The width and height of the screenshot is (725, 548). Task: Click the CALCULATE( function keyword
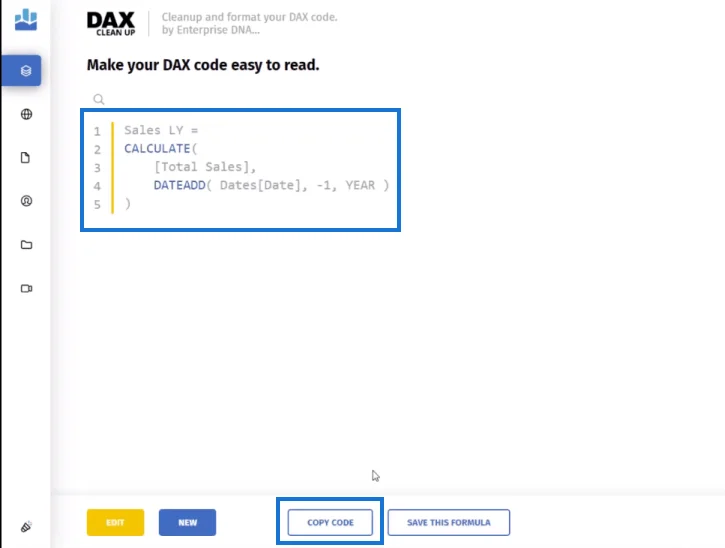pyautogui.click(x=160, y=148)
